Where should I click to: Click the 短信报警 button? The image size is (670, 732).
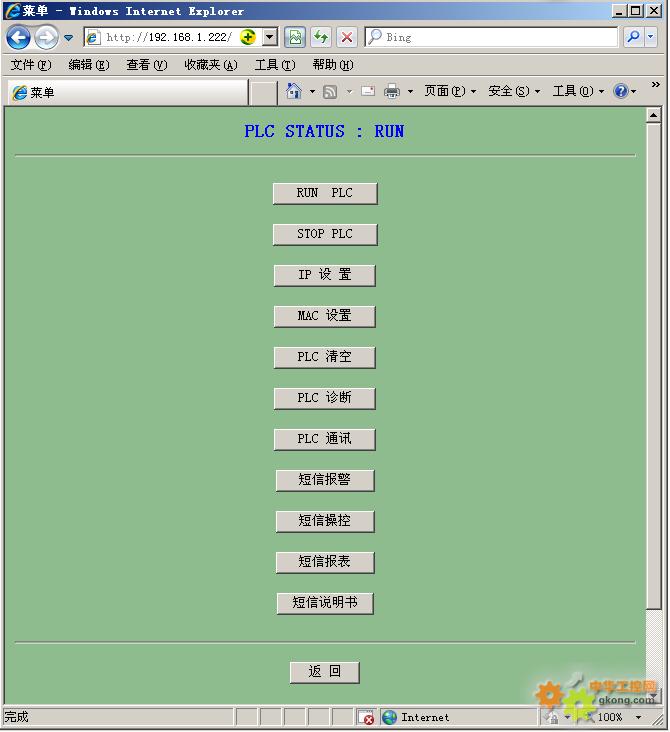(x=325, y=480)
